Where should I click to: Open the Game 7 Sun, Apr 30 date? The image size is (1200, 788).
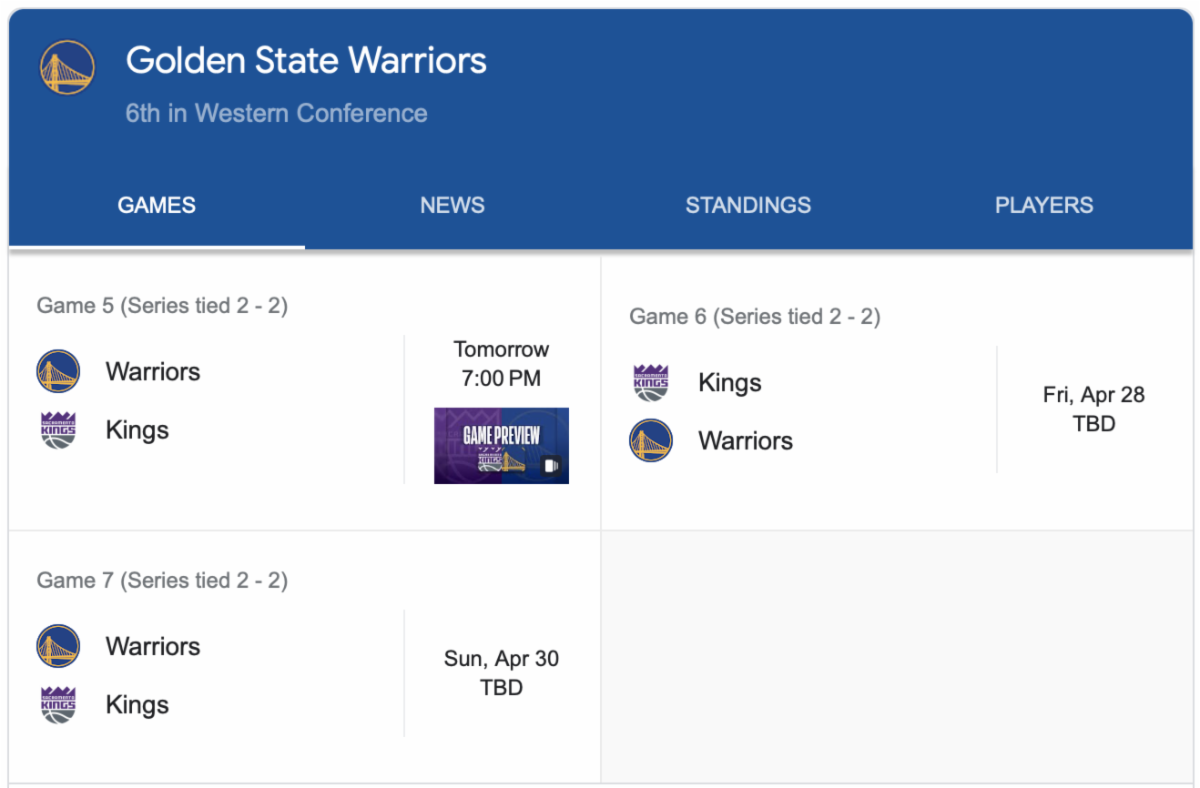[501, 659]
